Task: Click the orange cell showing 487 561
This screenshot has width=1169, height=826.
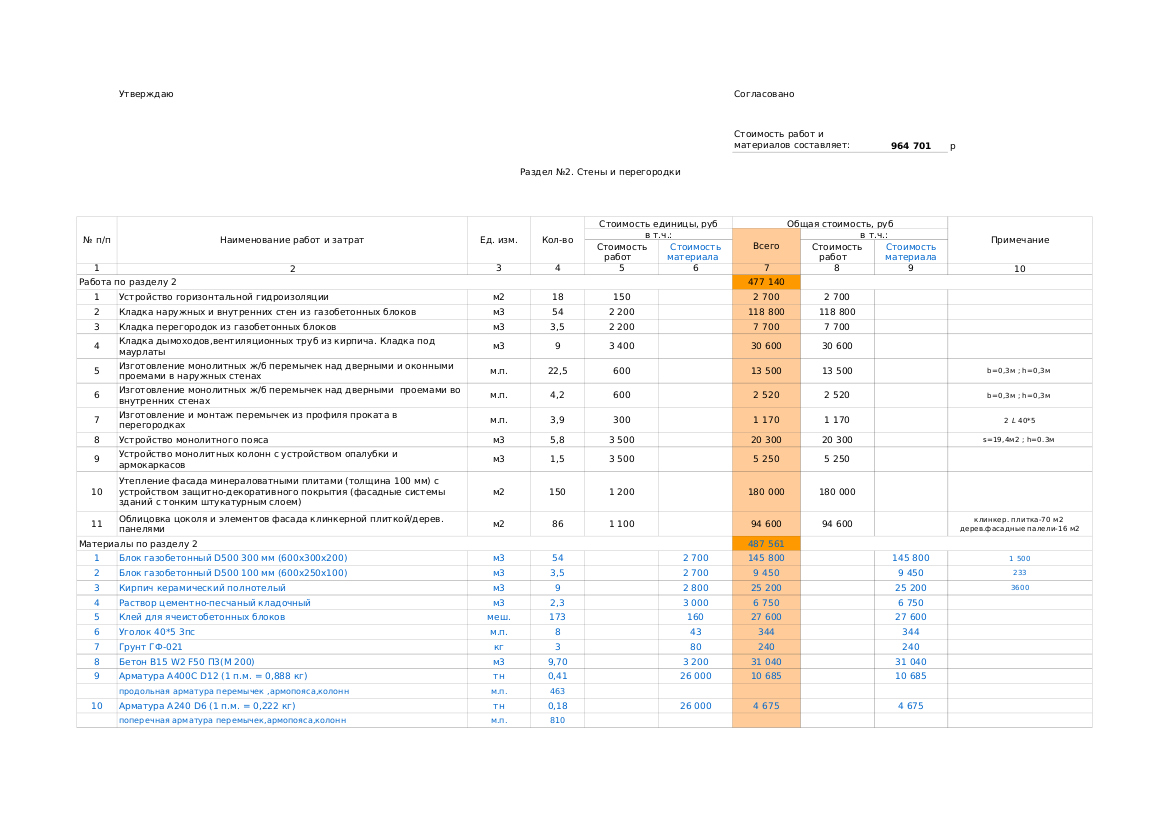Action: pyautogui.click(x=766, y=544)
